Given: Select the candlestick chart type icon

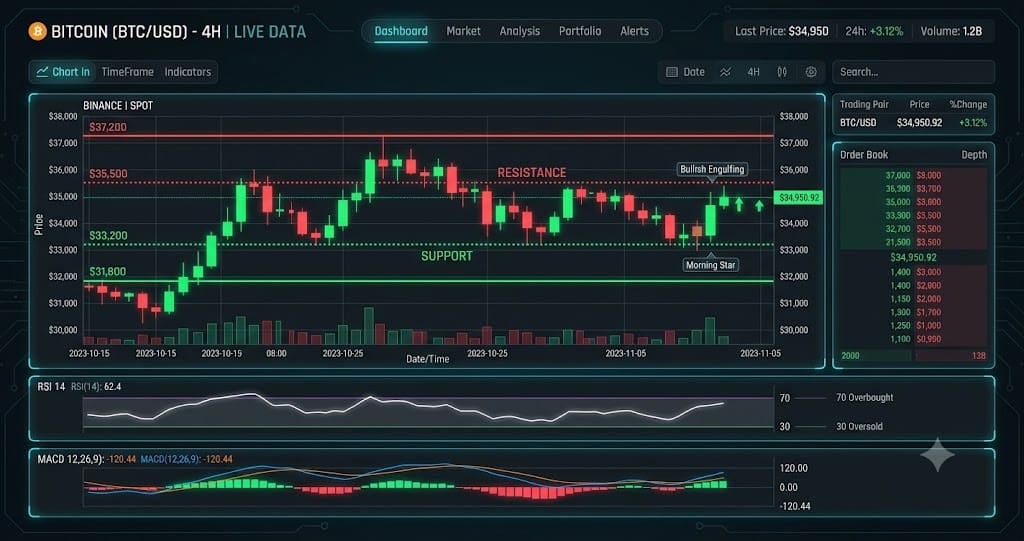Looking at the screenshot, I should (x=782, y=72).
